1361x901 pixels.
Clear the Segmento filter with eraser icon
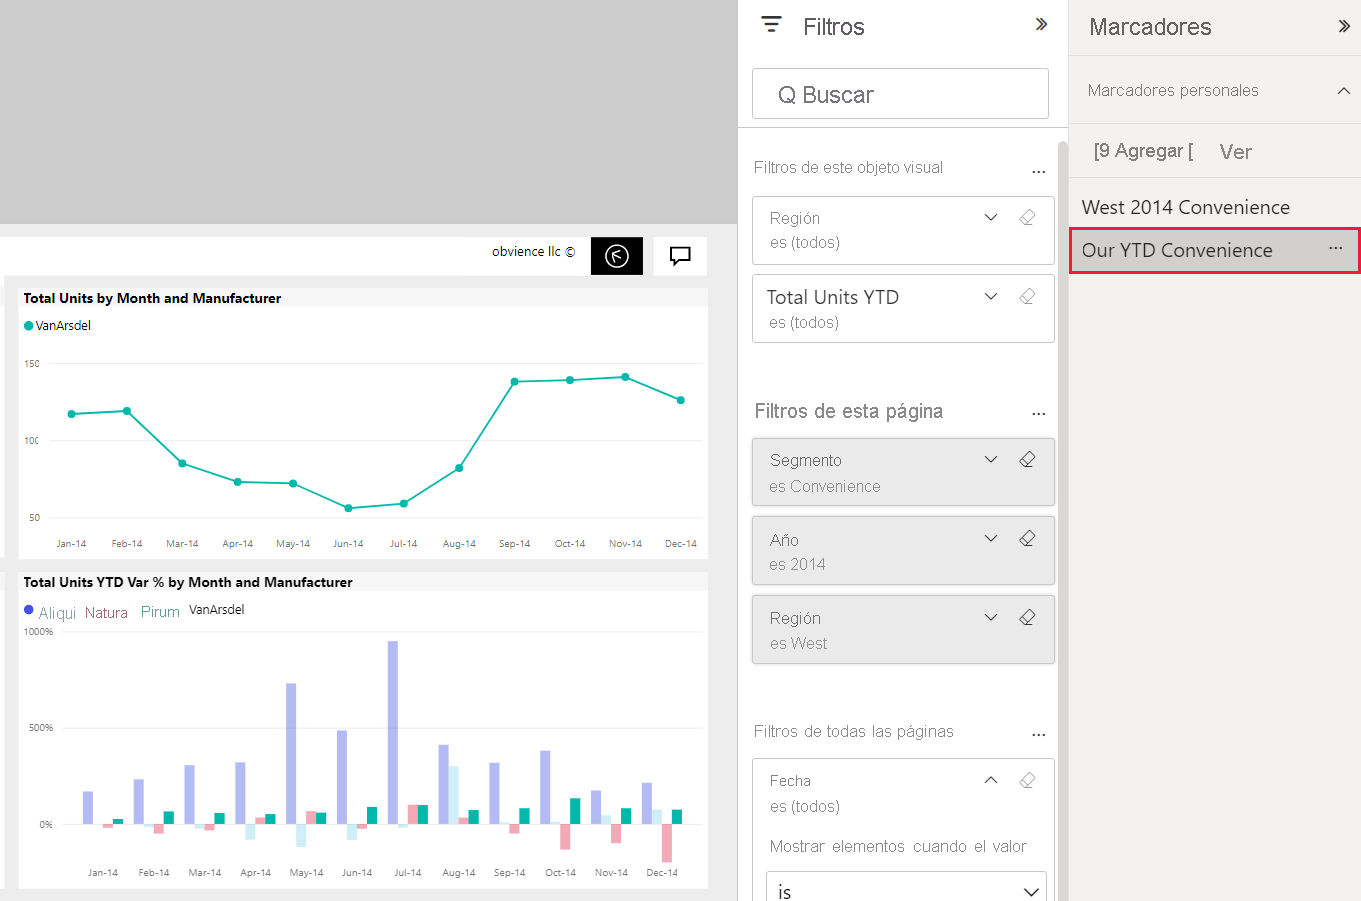[x=1027, y=459]
